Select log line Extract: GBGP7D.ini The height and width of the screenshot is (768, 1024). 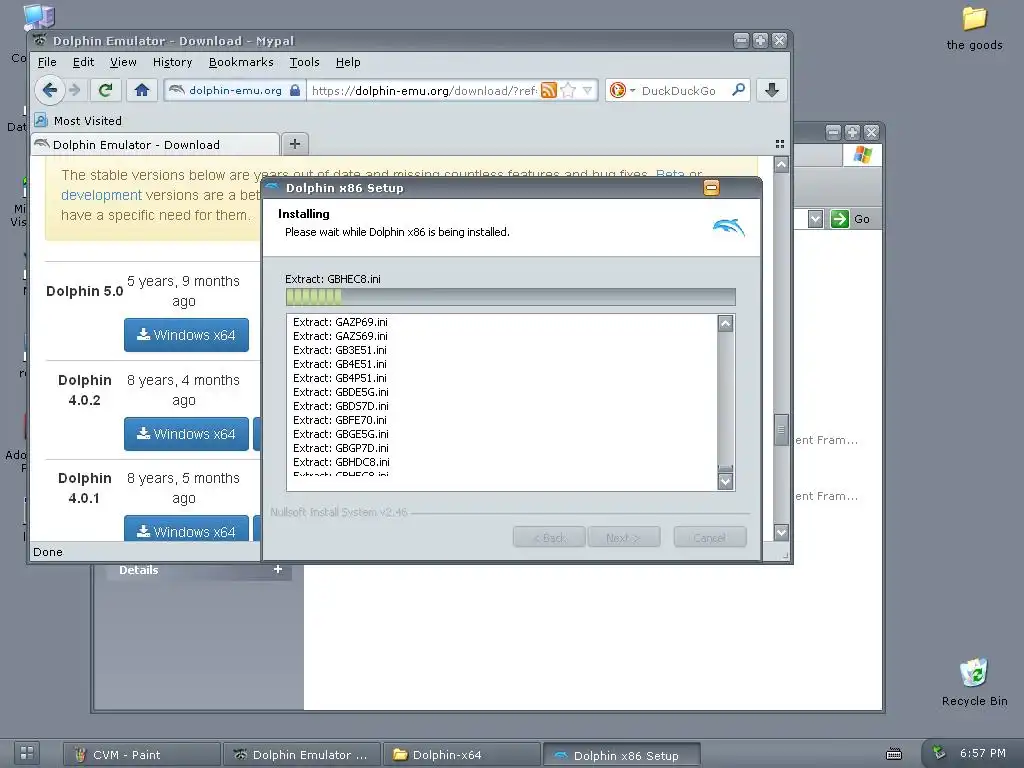(341, 448)
